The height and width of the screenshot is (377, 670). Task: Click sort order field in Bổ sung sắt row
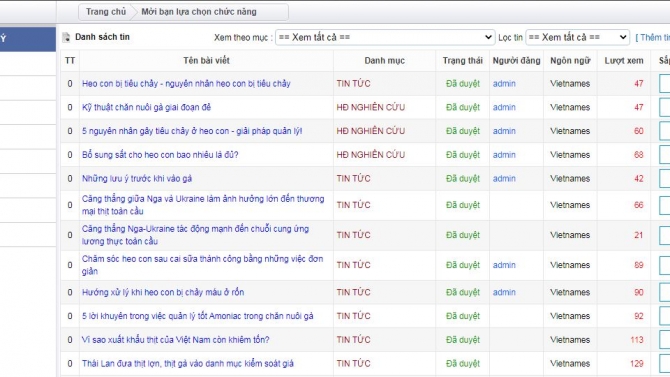[x=664, y=155]
